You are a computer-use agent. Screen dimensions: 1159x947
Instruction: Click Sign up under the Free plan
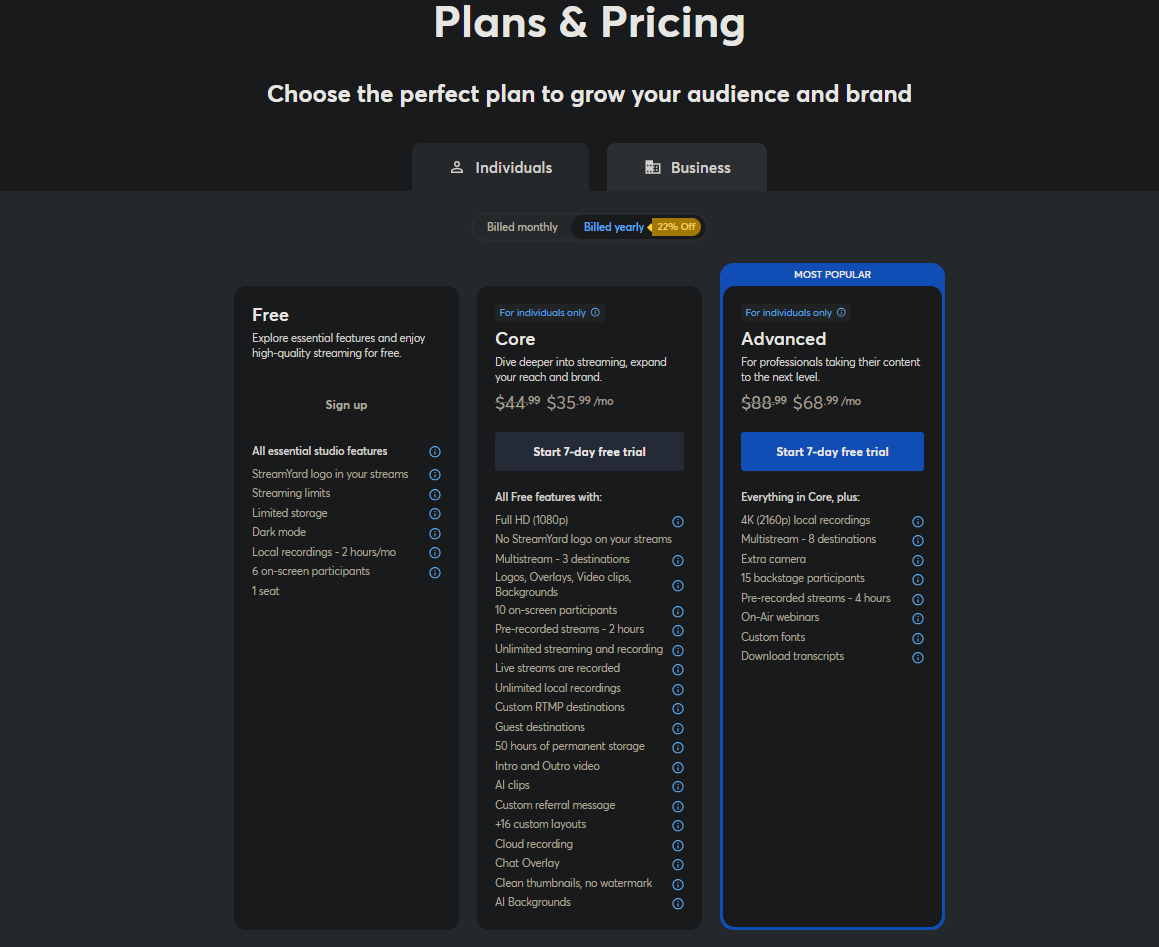click(x=346, y=405)
